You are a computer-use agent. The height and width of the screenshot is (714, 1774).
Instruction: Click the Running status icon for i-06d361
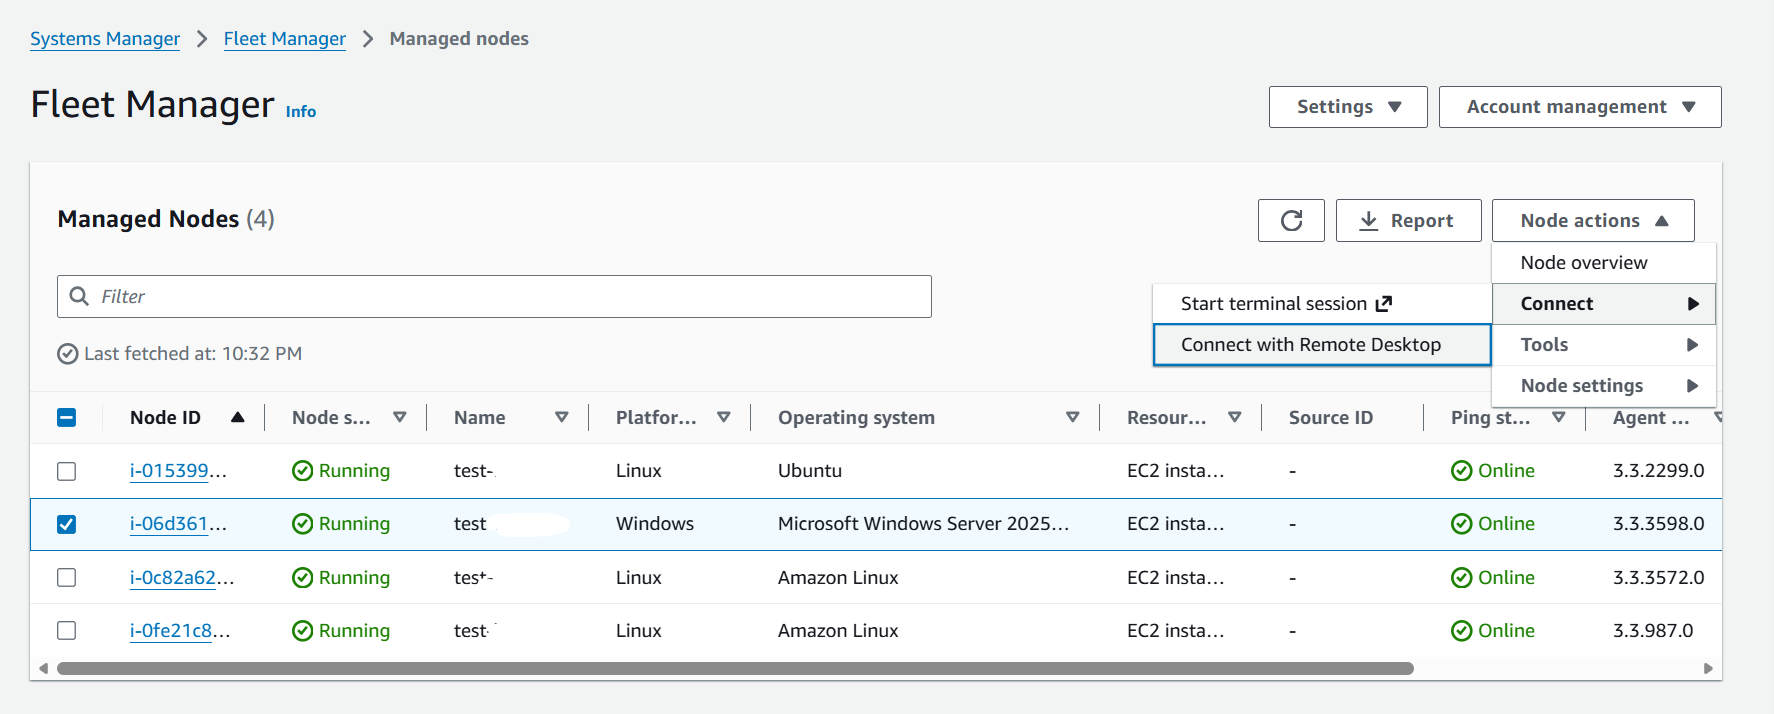click(302, 524)
